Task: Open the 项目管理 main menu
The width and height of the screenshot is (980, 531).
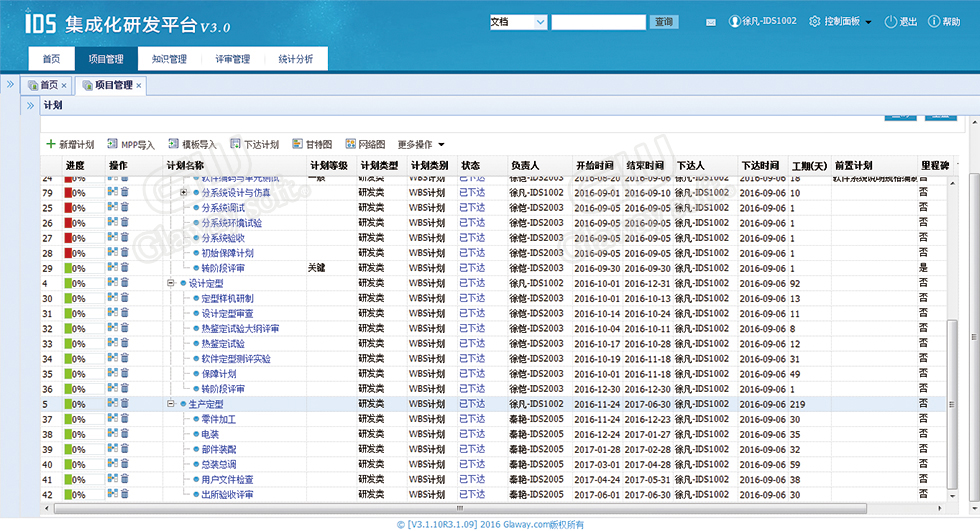Action: (106, 59)
